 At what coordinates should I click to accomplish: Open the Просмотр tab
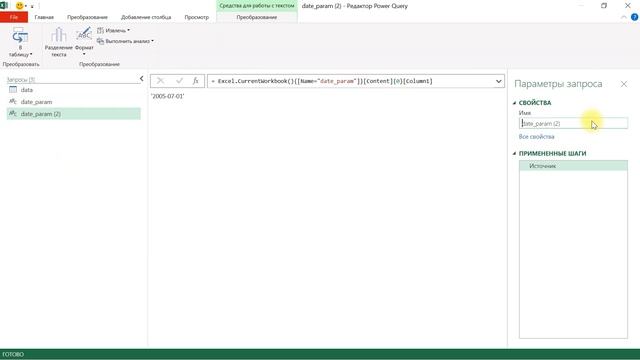click(197, 17)
